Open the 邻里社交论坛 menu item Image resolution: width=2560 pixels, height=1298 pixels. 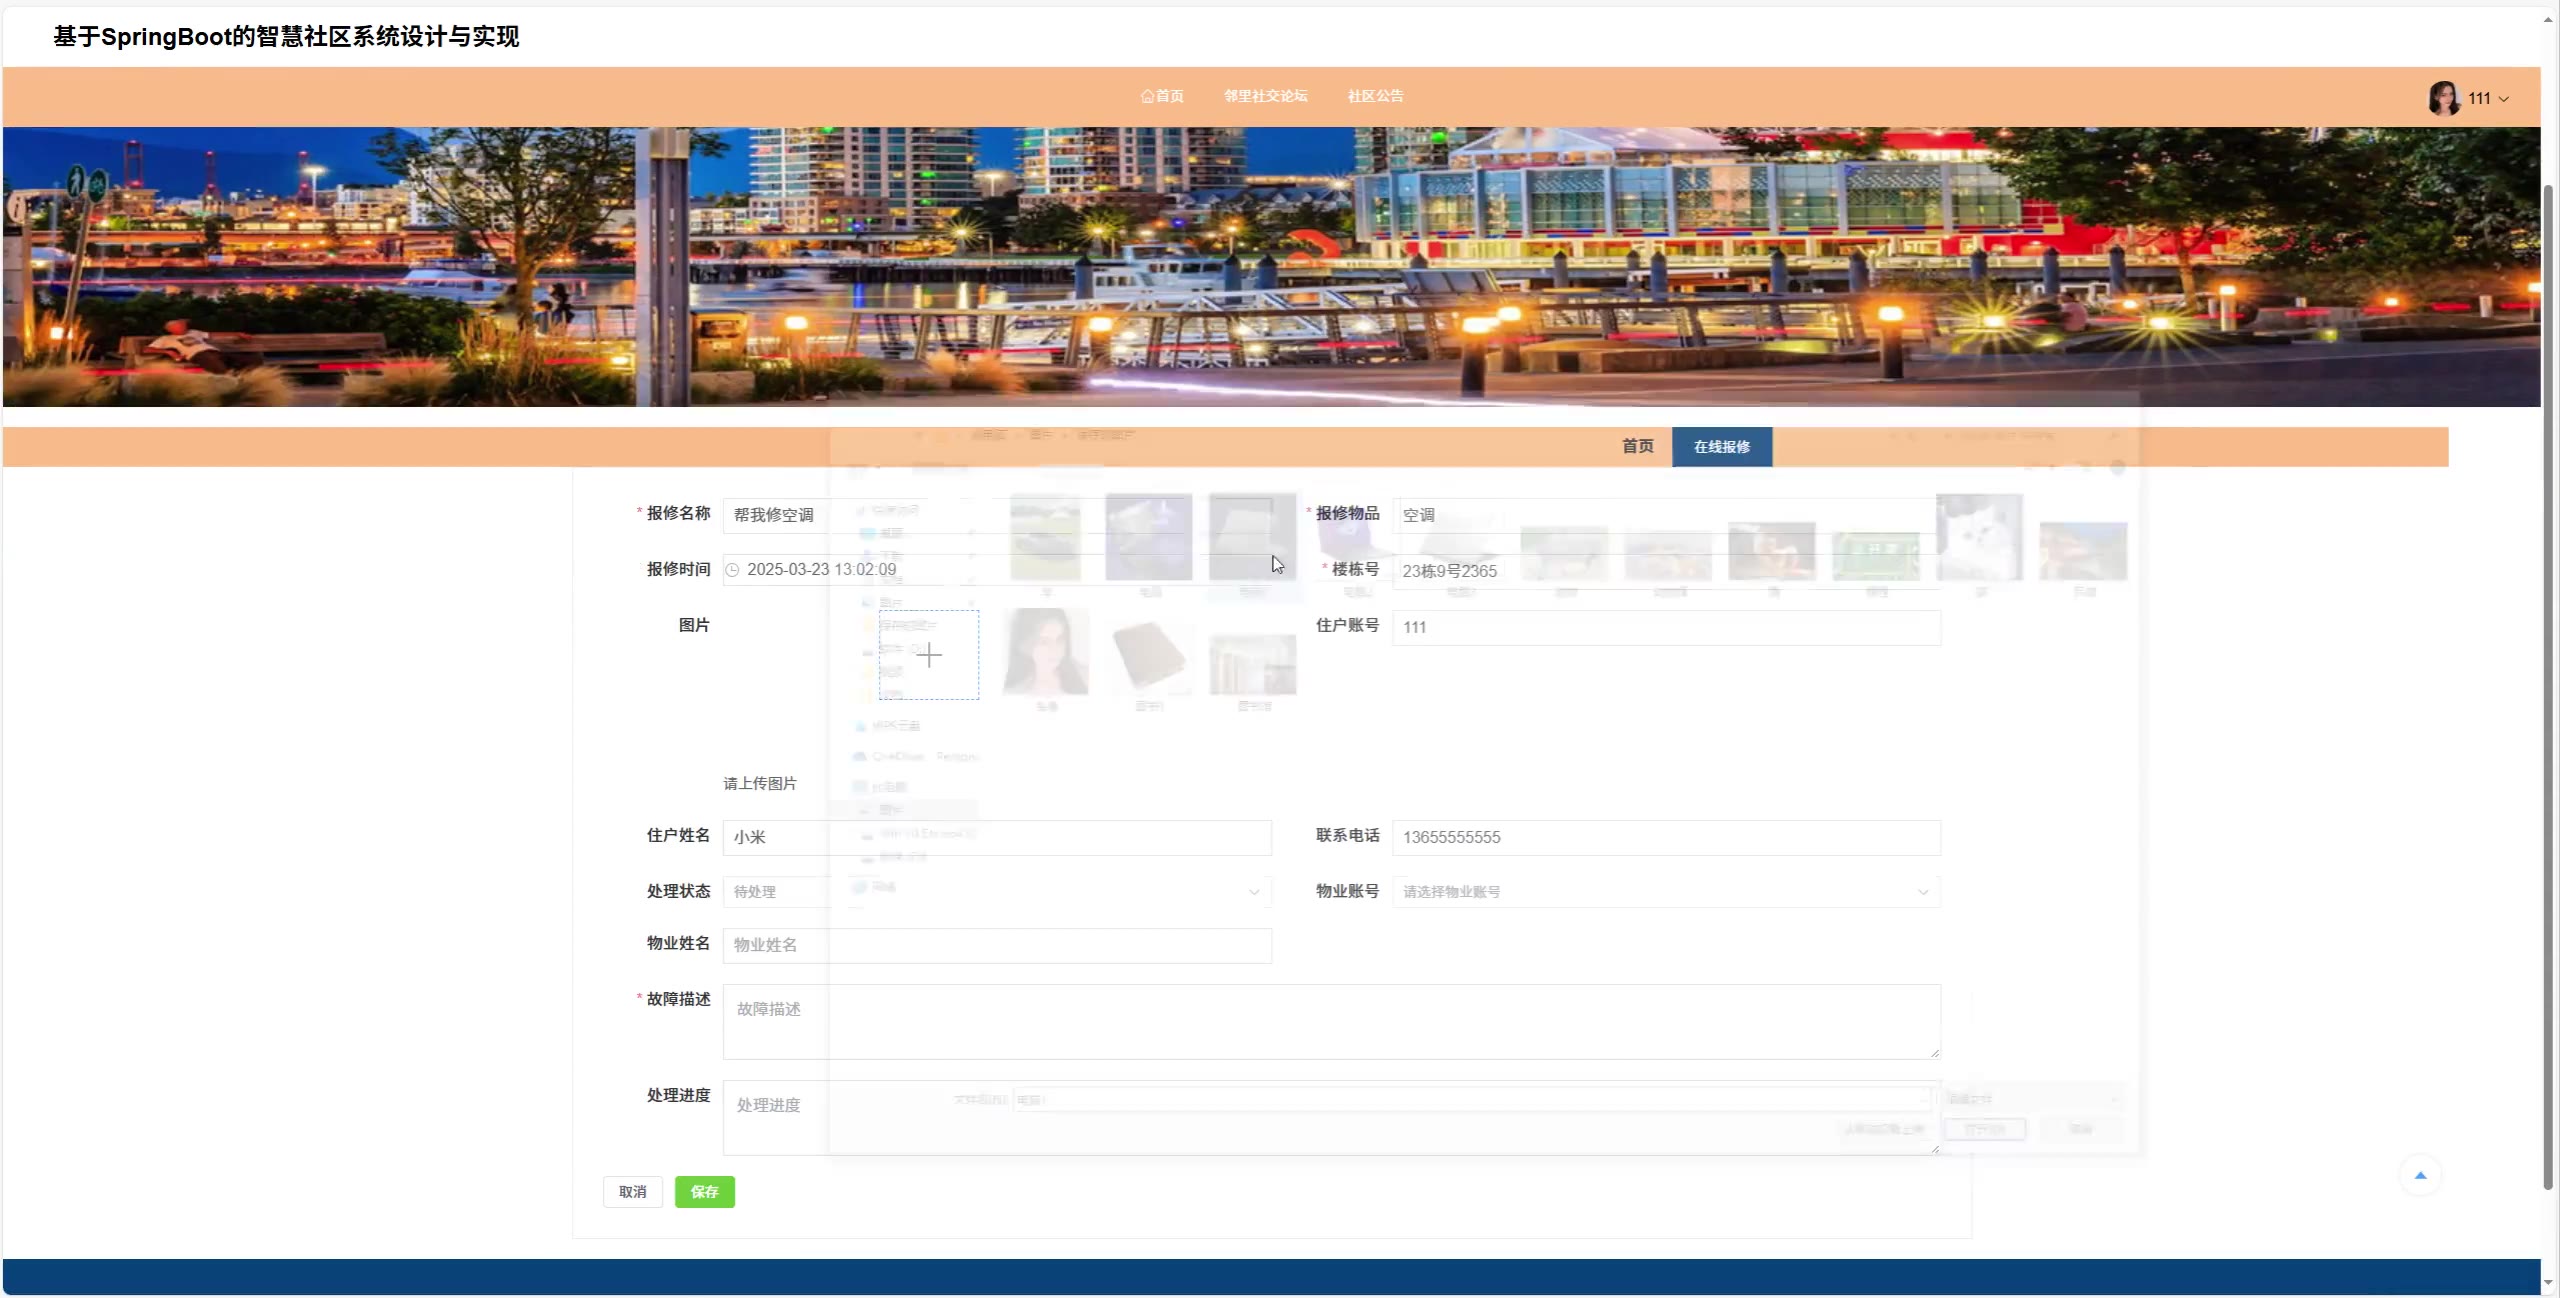click(1265, 96)
